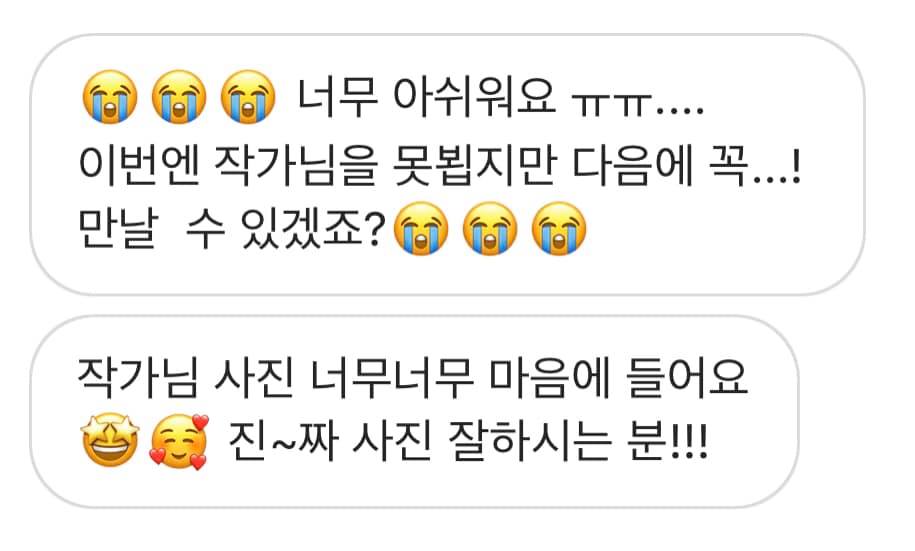Click the second crying emoji in the top row
Screen dimensions: 915x551
point(179,97)
